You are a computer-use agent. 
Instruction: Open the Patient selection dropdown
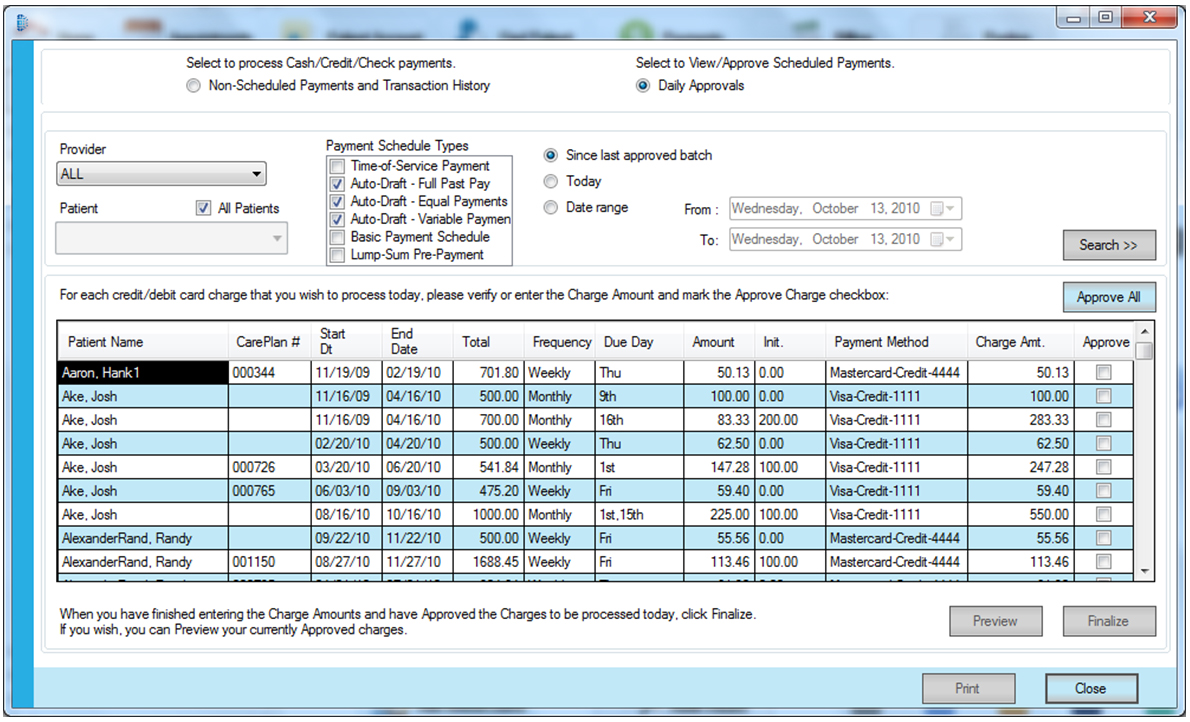(x=277, y=239)
